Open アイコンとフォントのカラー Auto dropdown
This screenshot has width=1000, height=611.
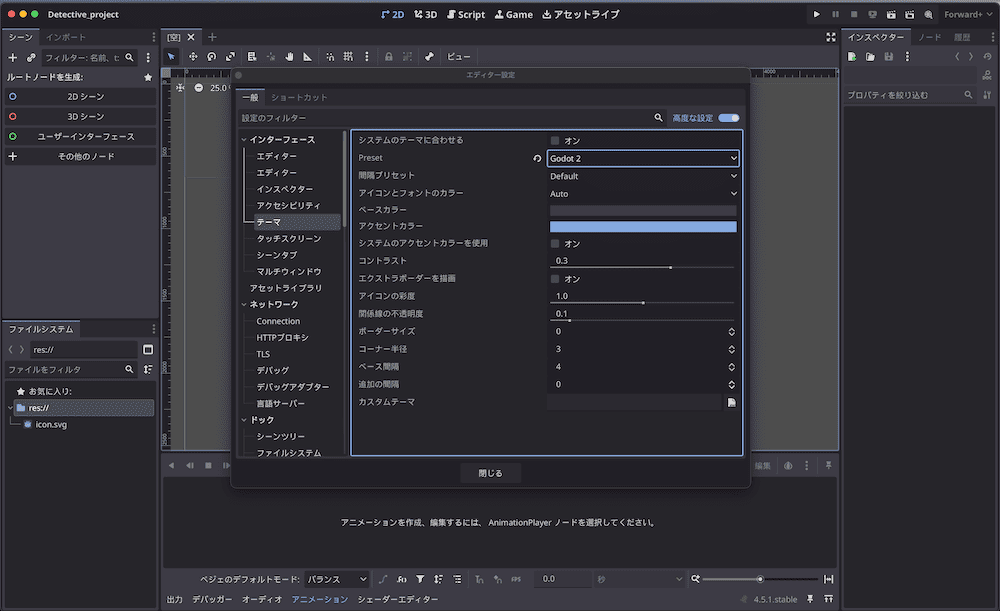tap(641, 193)
